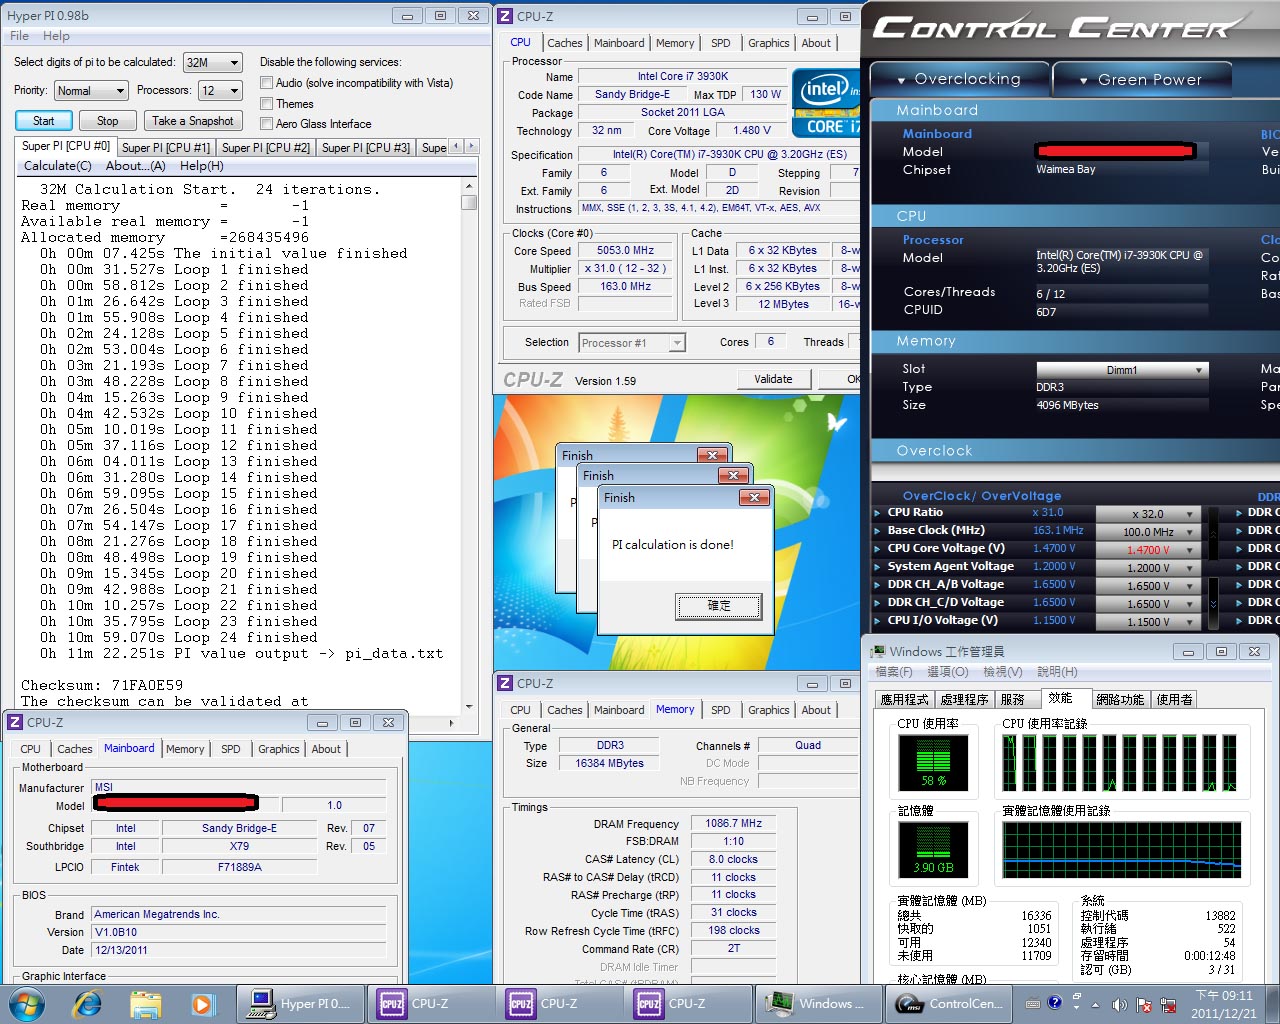Expand the Green Power menu in Control Center
The width and height of the screenshot is (1280, 1024).
[1141, 79]
